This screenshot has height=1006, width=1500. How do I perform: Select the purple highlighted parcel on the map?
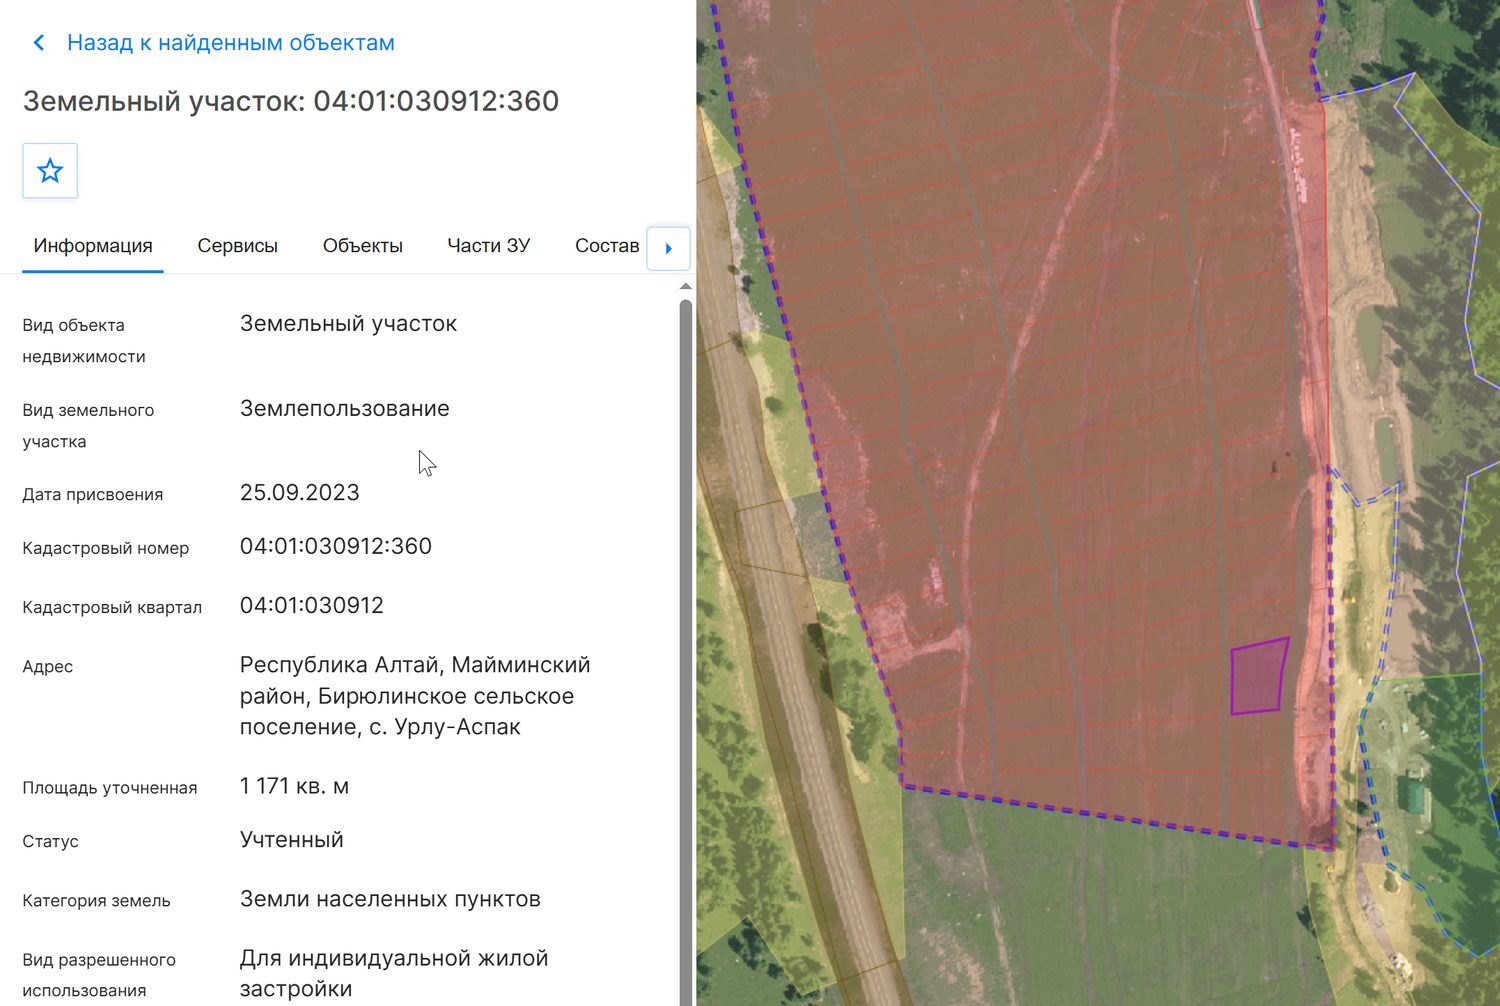(x=1258, y=677)
